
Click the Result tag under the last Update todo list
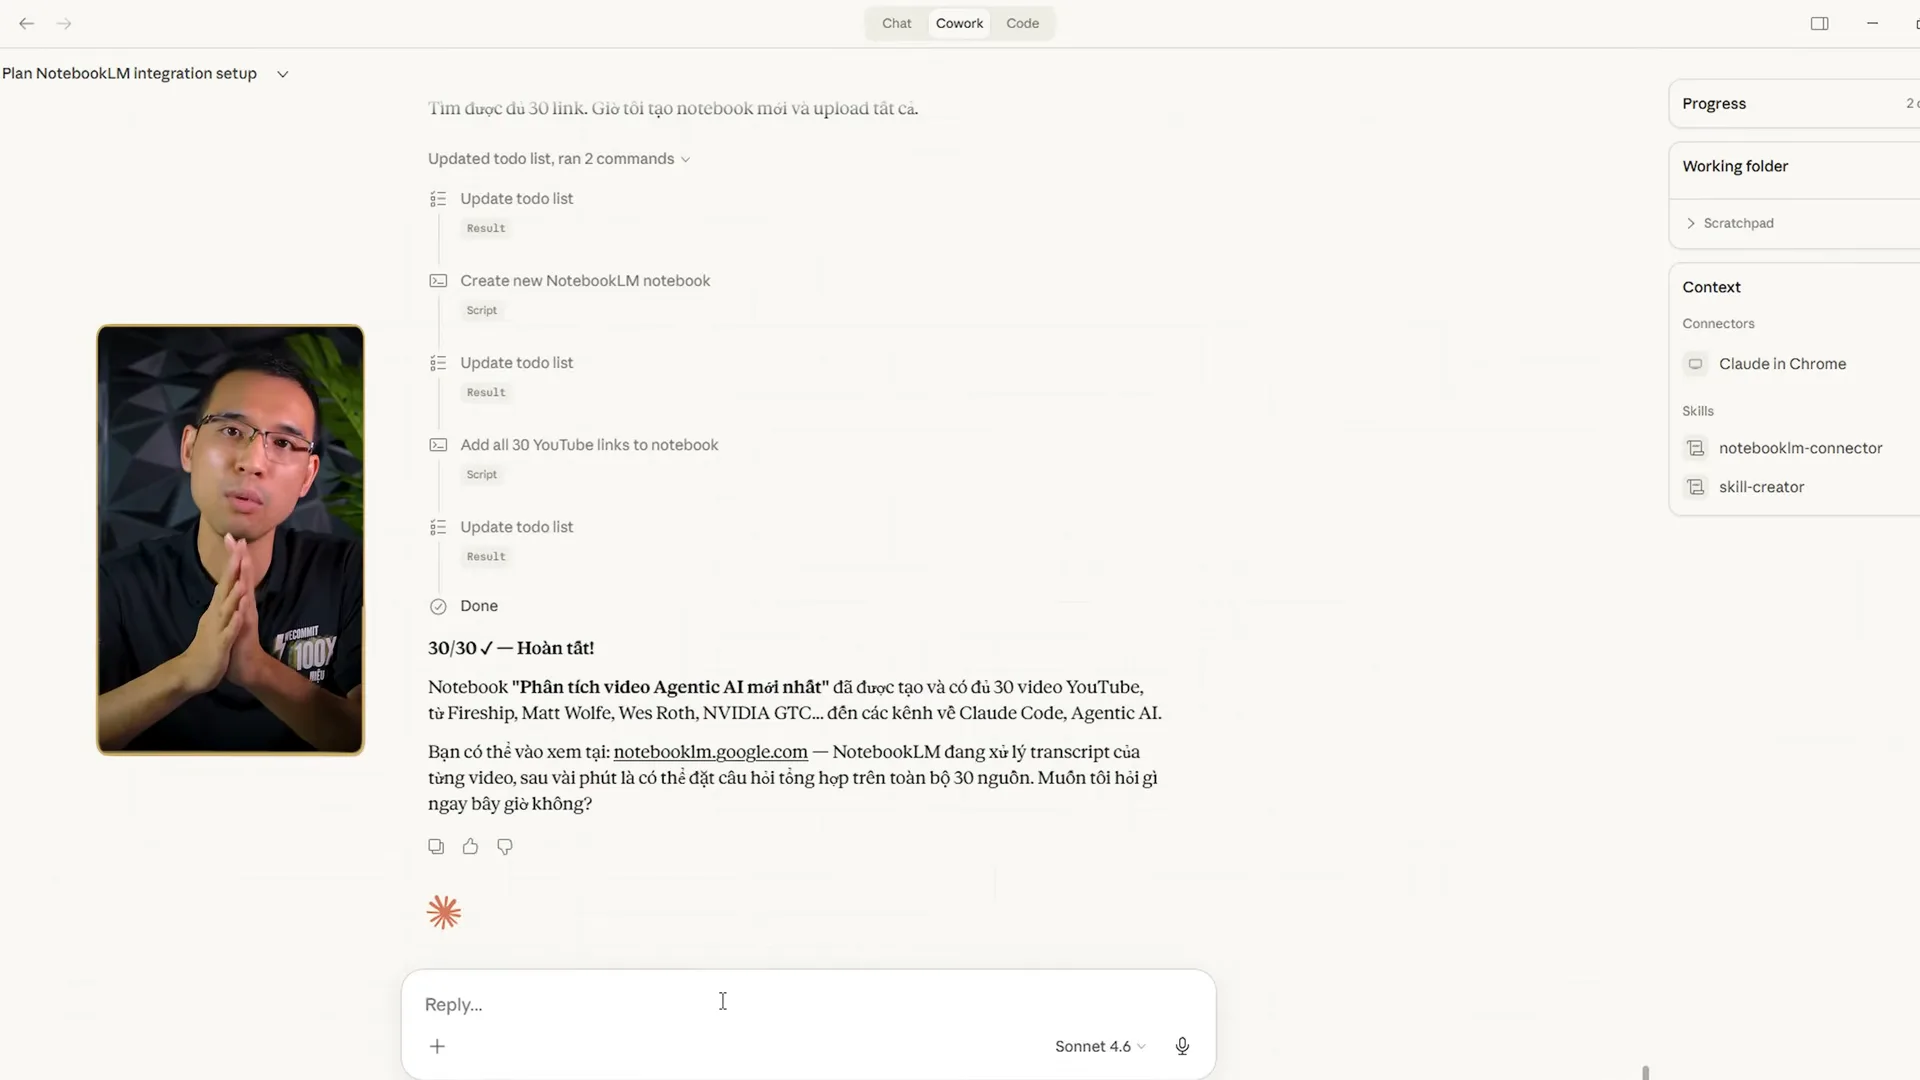pos(486,556)
